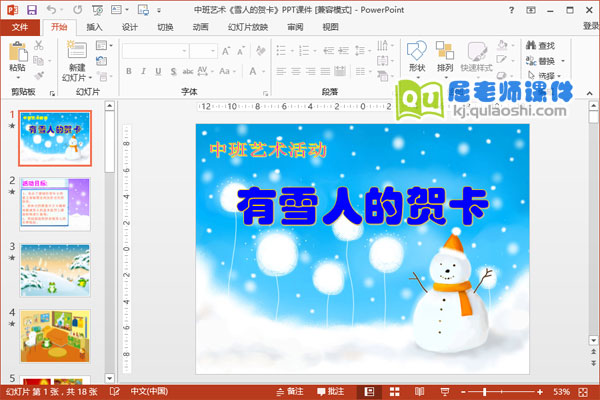The image size is (600, 400).
Task: Click the Copy icon
Action: (x=38, y=60)
